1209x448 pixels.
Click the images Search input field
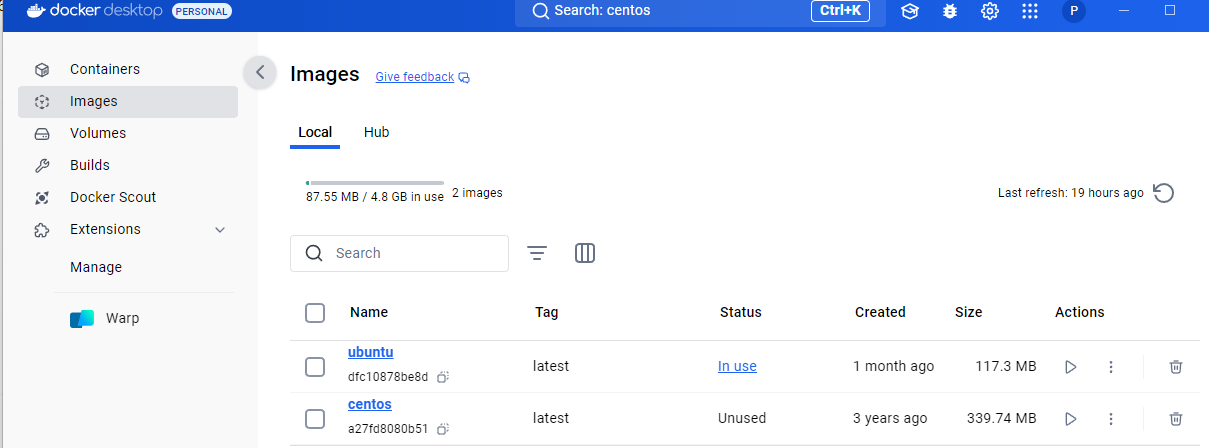click(x=415, y=253)
